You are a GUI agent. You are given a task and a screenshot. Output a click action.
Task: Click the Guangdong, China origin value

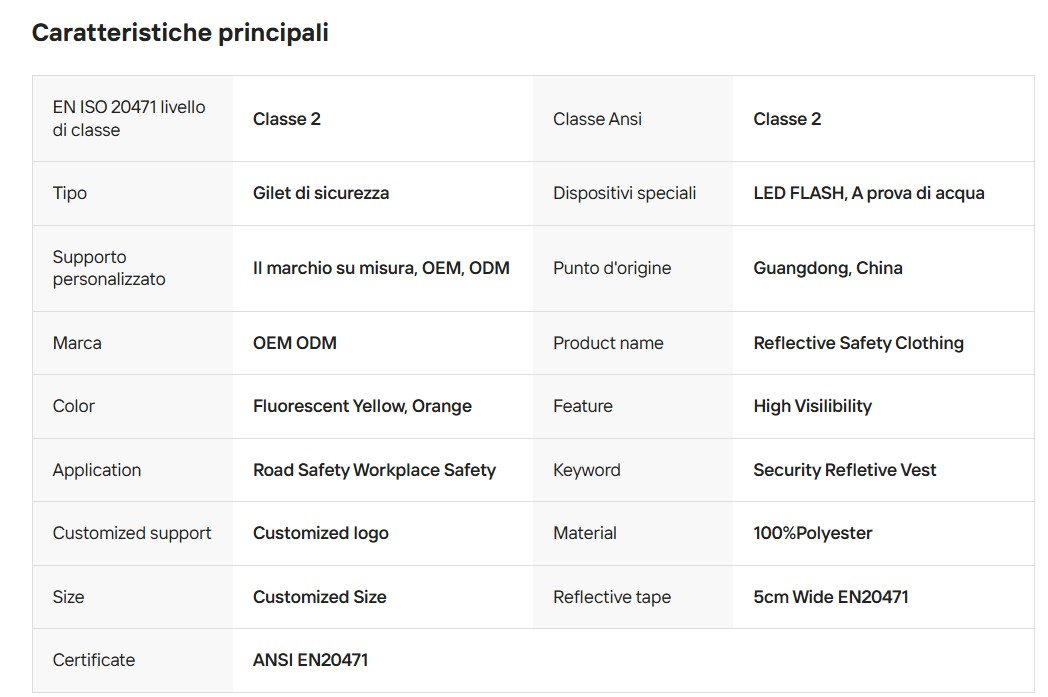(827, 268)
